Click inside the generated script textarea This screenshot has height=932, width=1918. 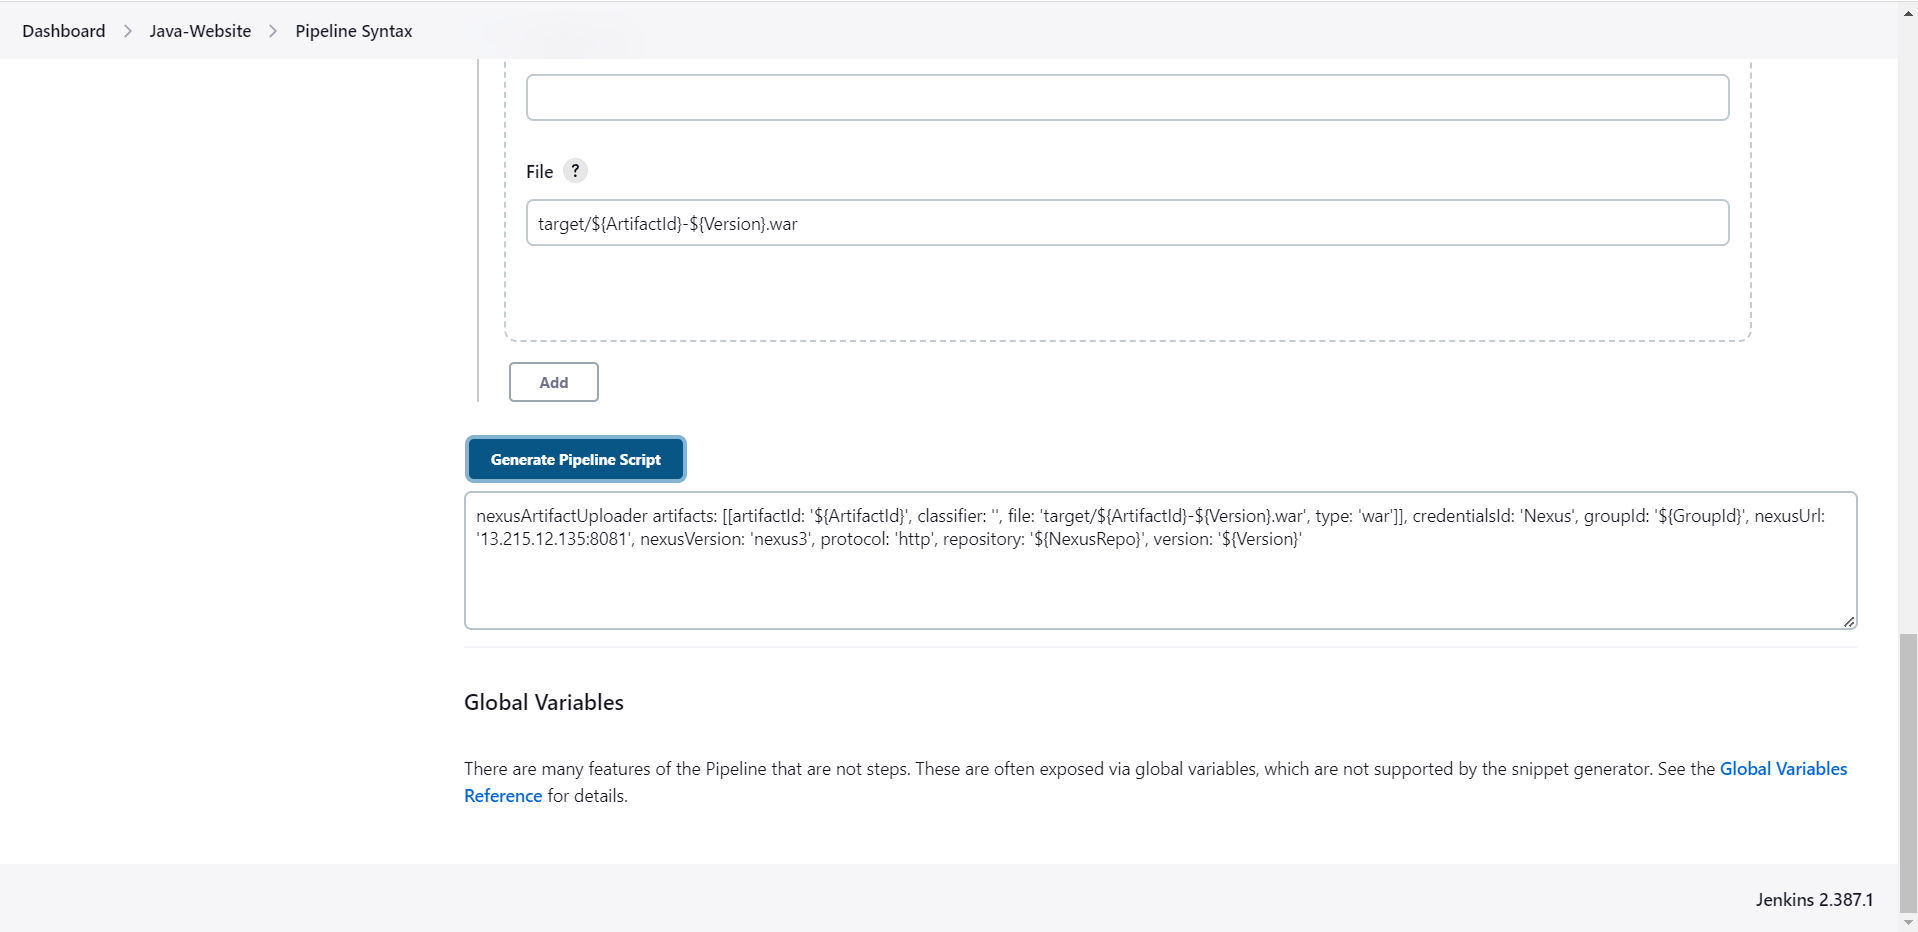(1160, 560)
